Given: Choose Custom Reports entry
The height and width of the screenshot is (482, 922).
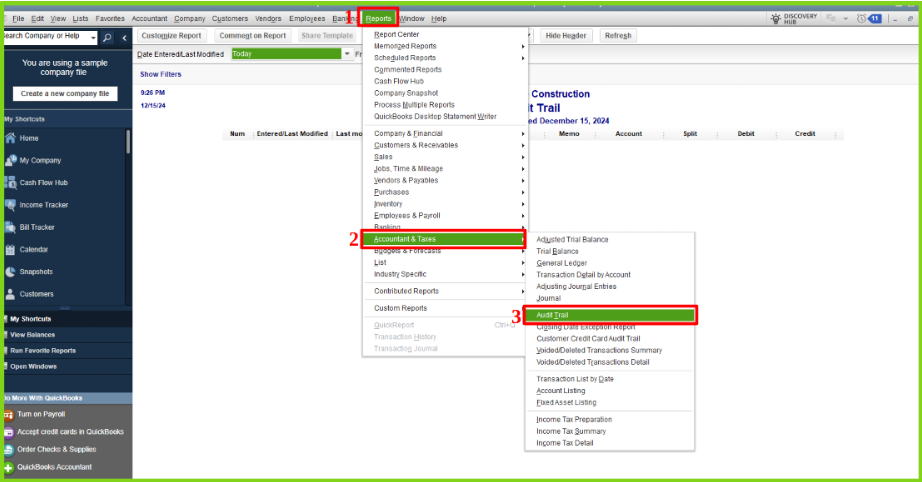Looking at the screenshot, I should click(400, 308).
